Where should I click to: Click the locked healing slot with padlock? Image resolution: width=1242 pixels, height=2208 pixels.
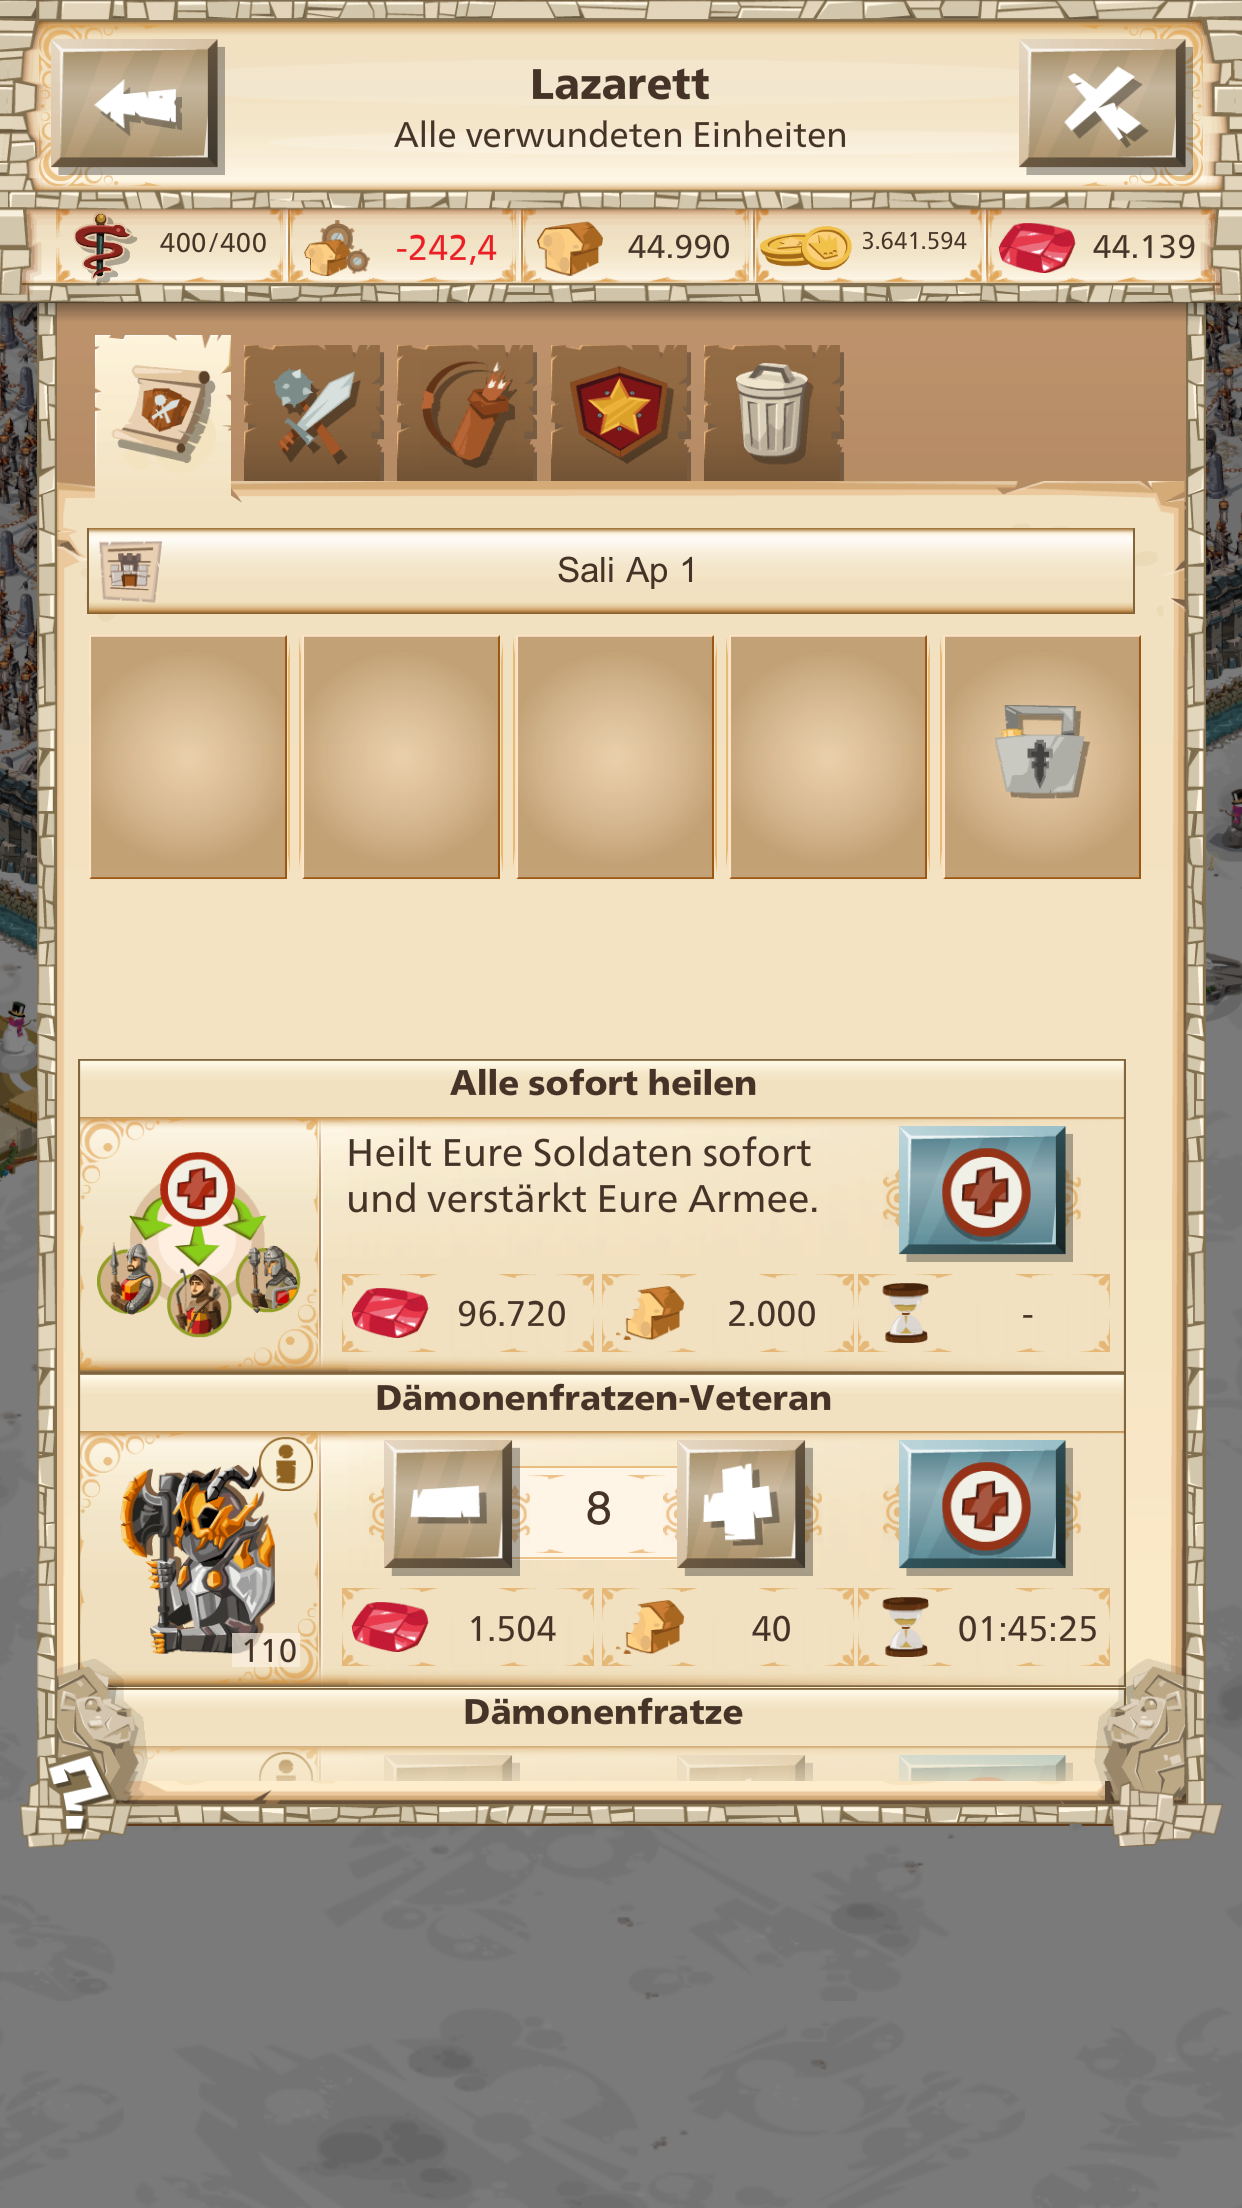coord(1042,757)
